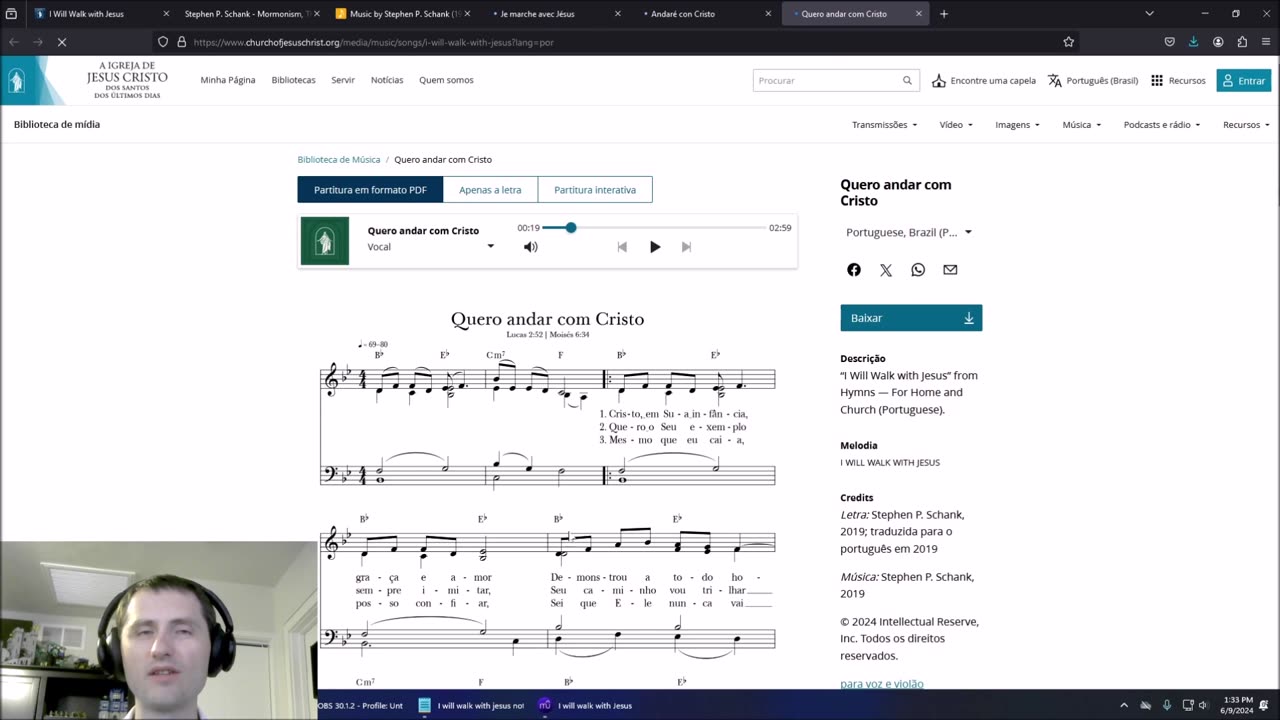Open Notícias menu item
The width and height of the screenshot is (1280, 720).
[387, 80]
